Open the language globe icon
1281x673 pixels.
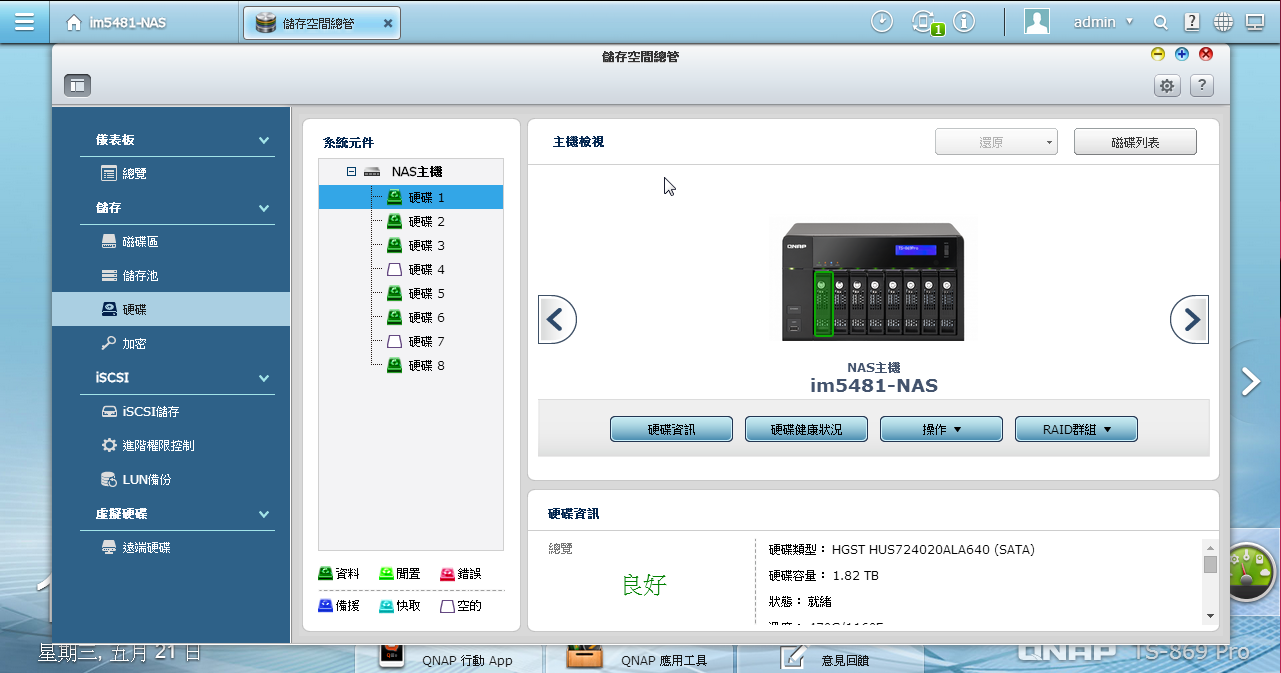point(1223,22)
